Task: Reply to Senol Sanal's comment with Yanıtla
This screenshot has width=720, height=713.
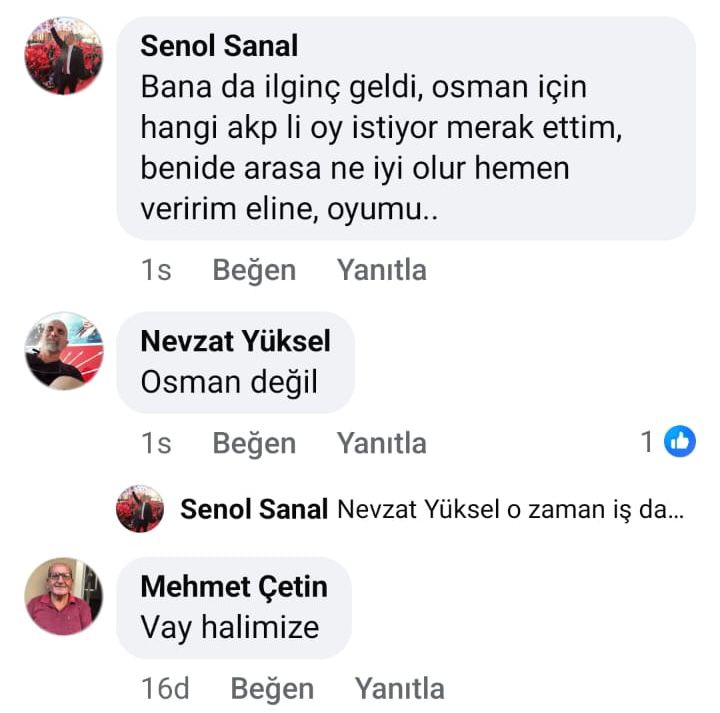Action: pos(381,270)
